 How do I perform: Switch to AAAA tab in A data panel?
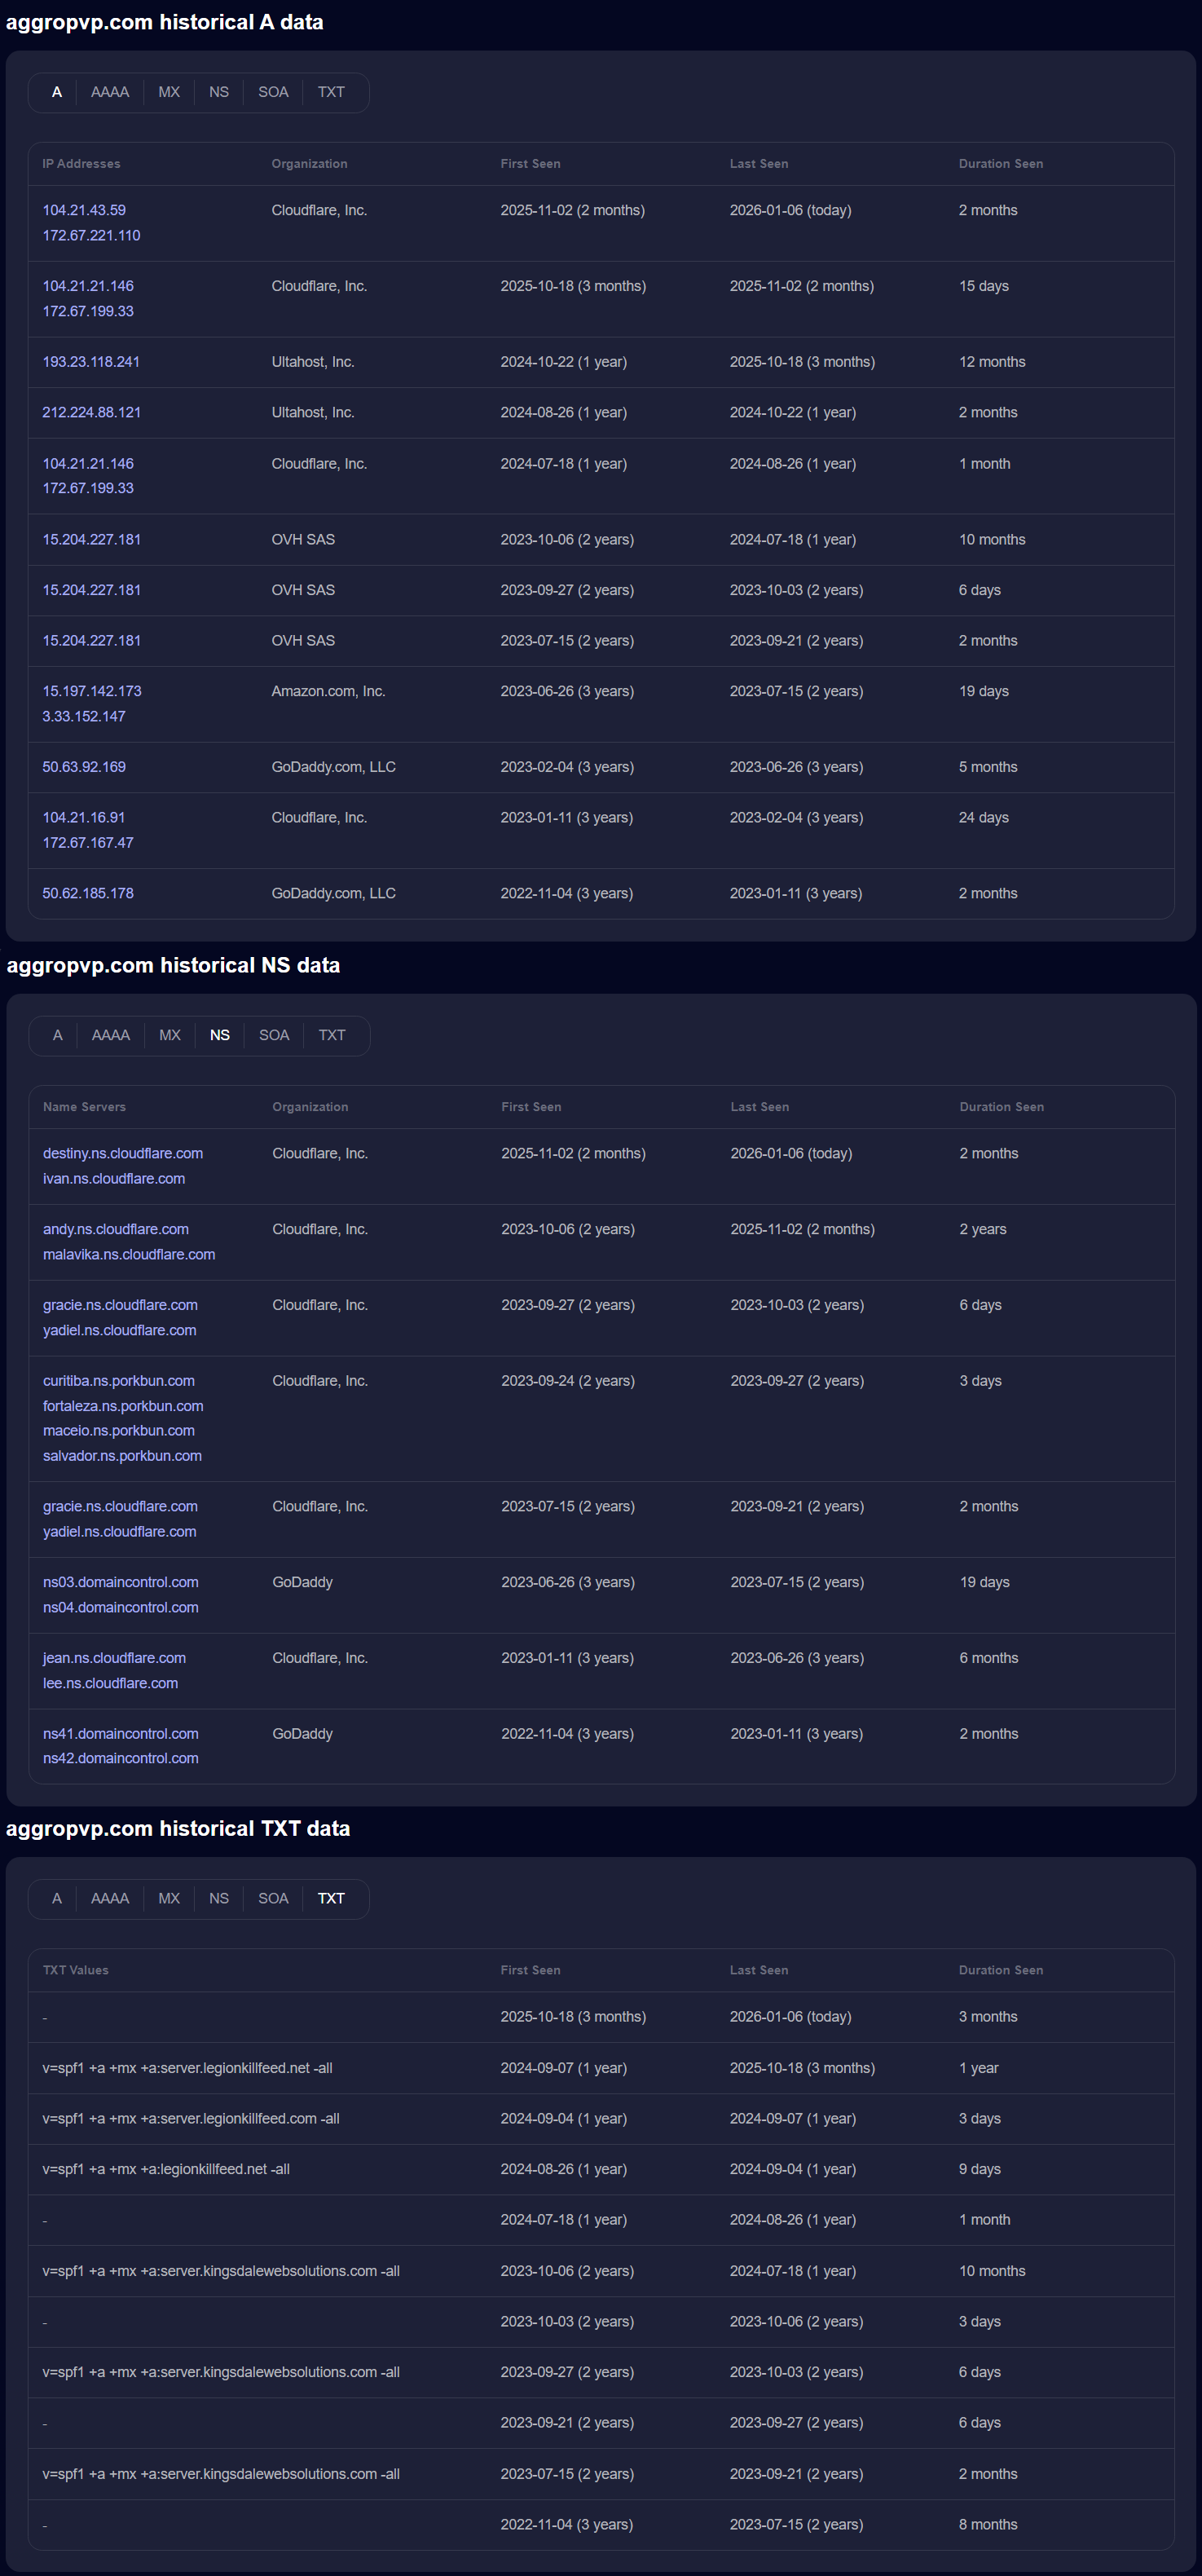coord(110,92)
